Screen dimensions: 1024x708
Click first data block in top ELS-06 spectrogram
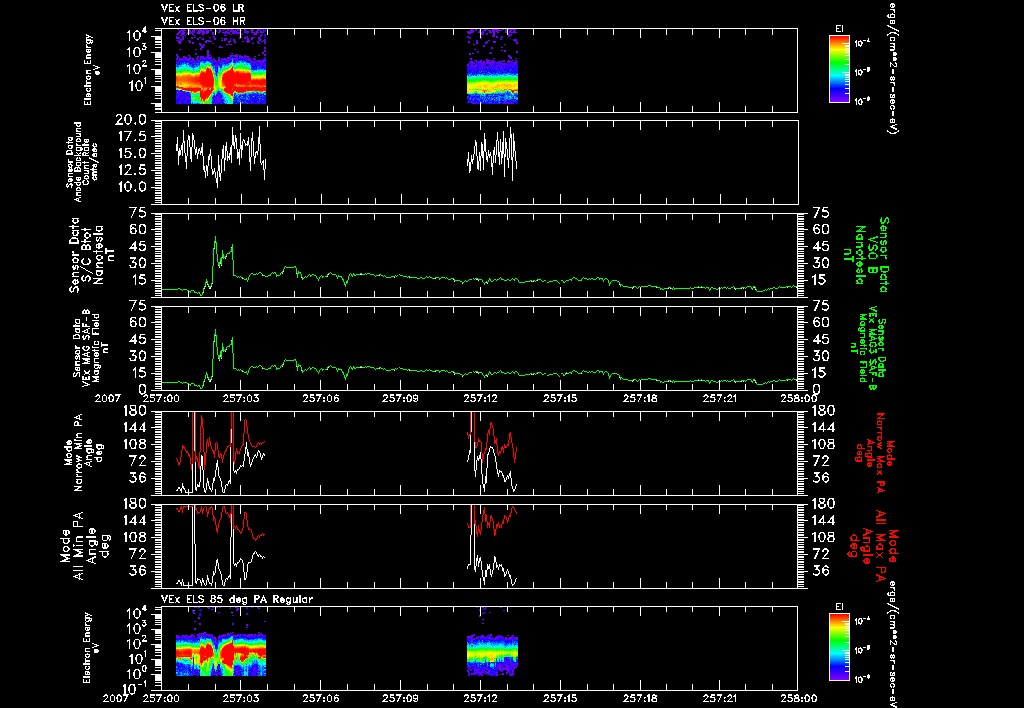click(221, 66)
